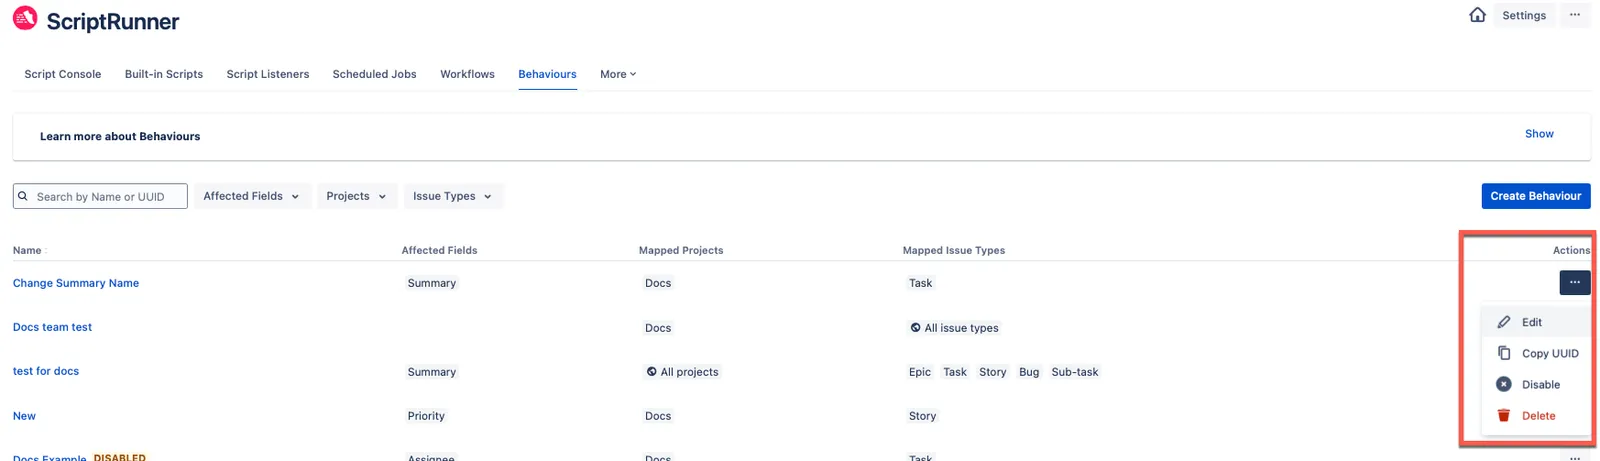
Task: Switch to the Script Listeners tab
Action: [x=268, y=74]
